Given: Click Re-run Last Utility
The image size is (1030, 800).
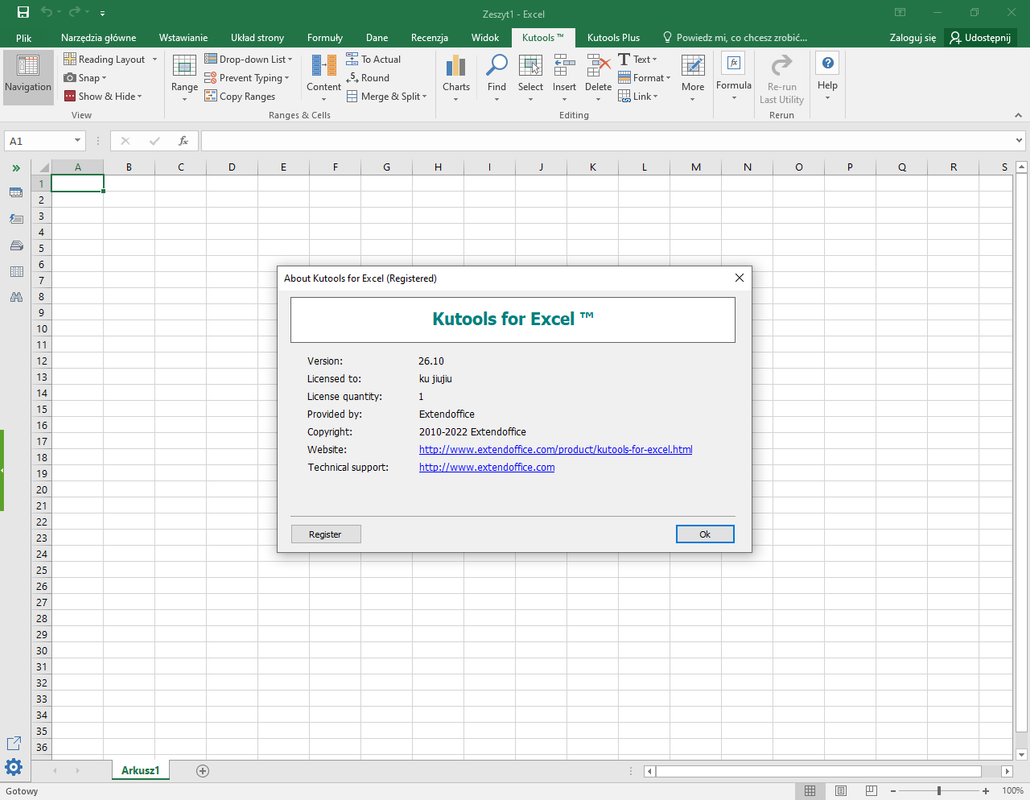Looking at the screenshot, I should (x=782, y=79).
